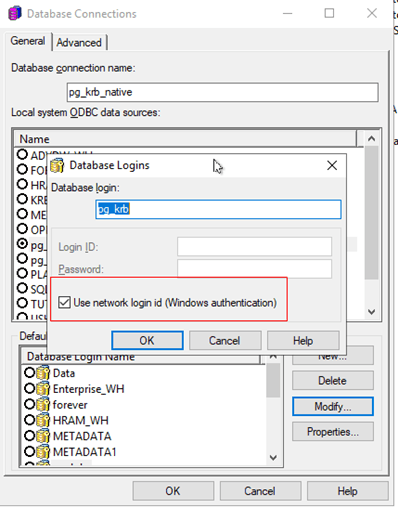
Task: Select the OP... ODBC data source radio
Action: click(22, 229)
